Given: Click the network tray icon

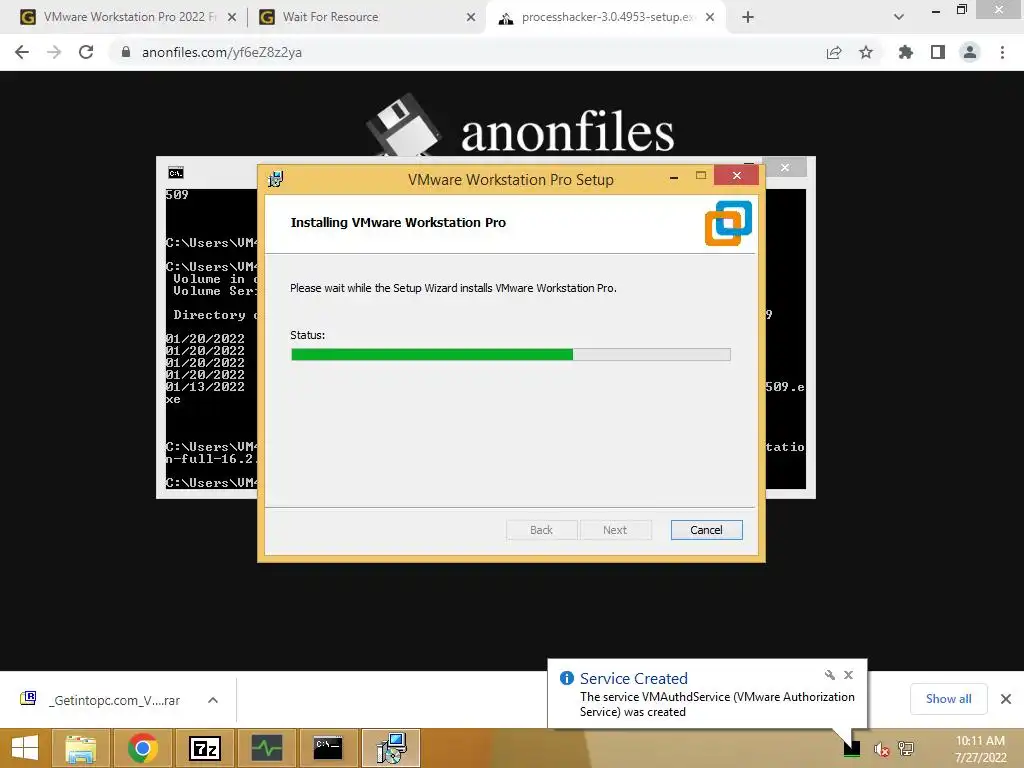Looking at the screenshot, I should tap(906, 749).
